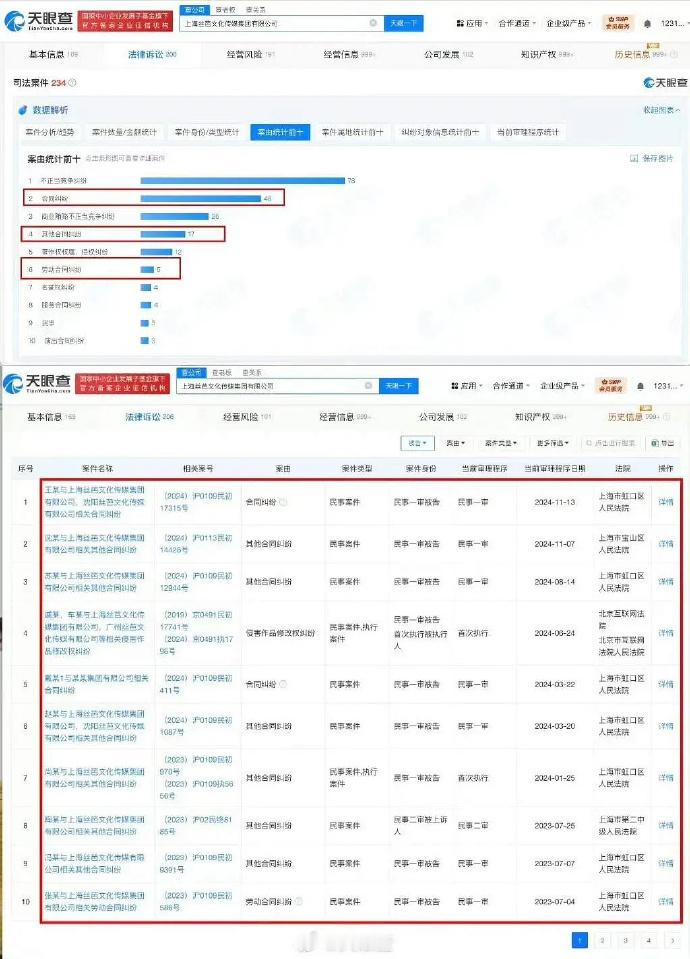Click info icon beside 劳动合同纠纷 in row 10
Image resolution: width=690 pixels, height=959 pixels.
click(x=299, y=901)
